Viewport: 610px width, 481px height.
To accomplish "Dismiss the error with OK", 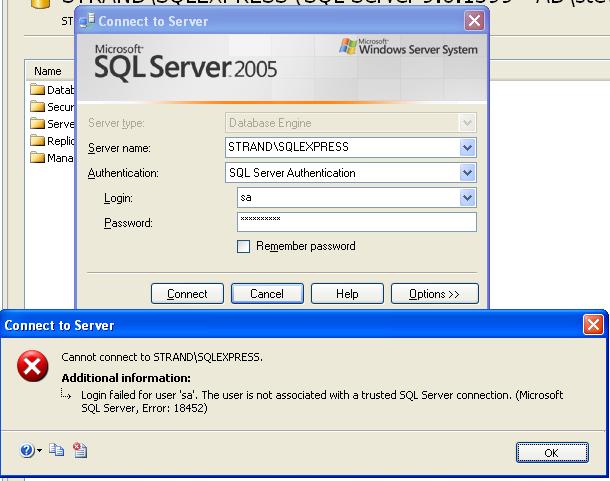I will pyautogui.click(x=552, y=453).
